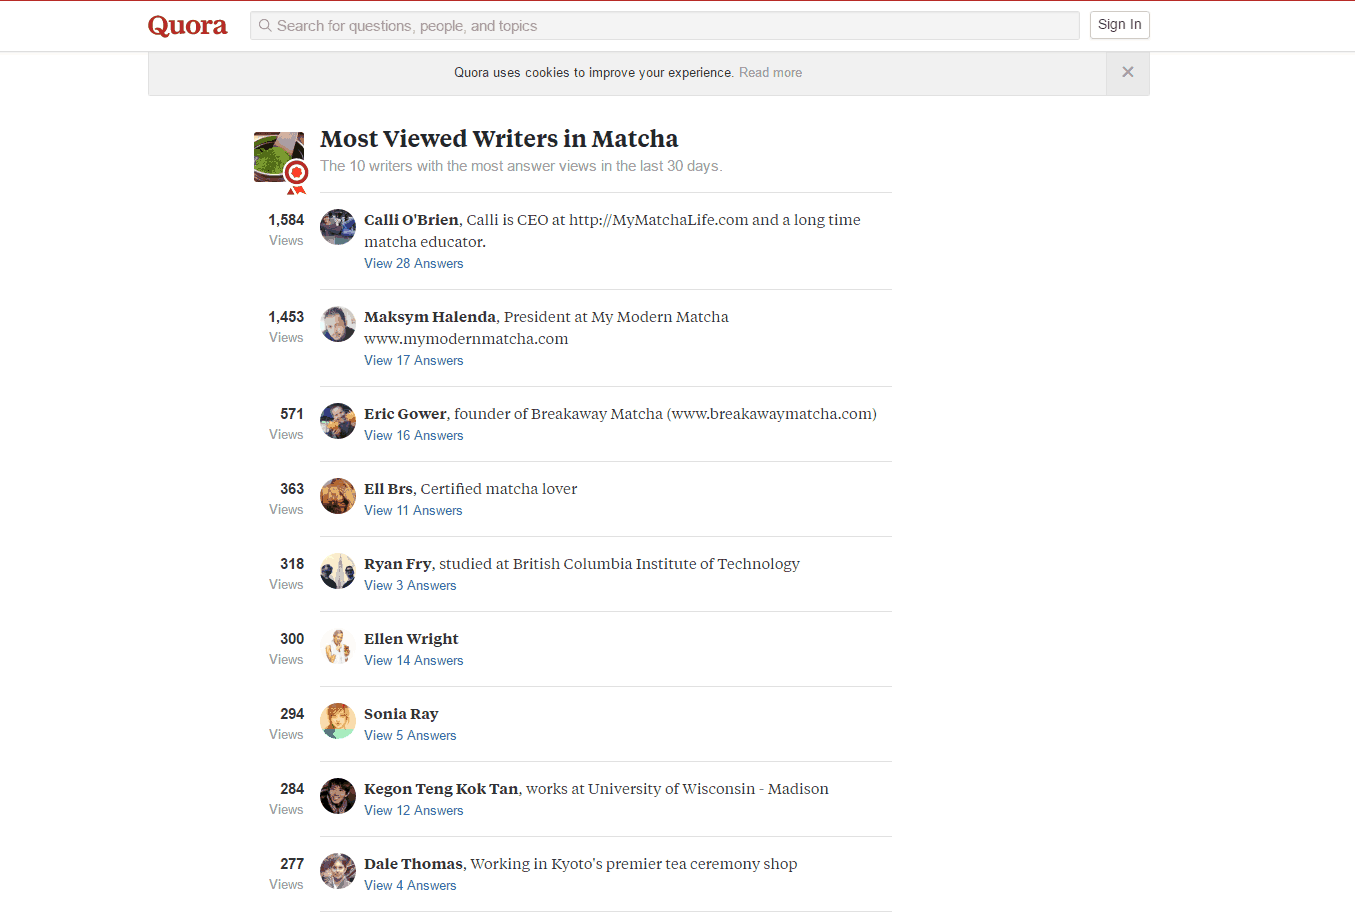This screenshot has height=920, width=1355.
Task: Click Kegon Teng Kok Tan's profile photo
Action: coord(338,796)
